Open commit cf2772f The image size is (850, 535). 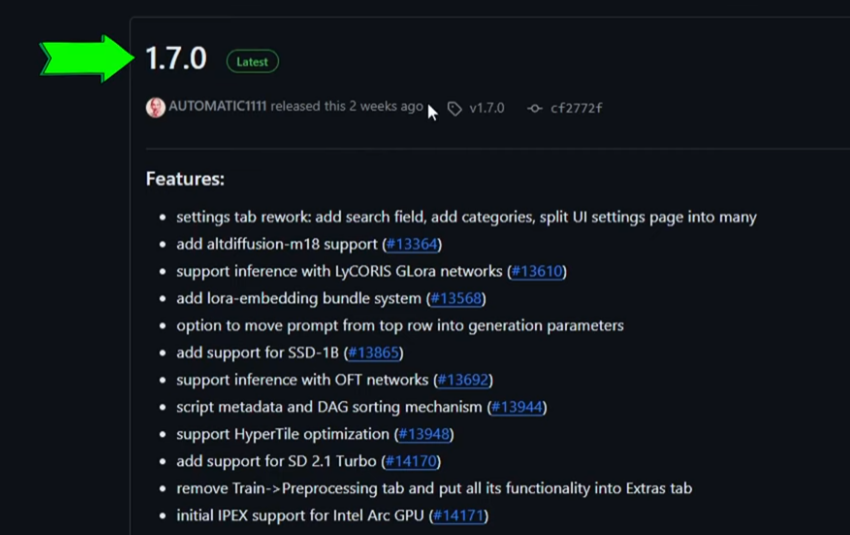[576, 108]
